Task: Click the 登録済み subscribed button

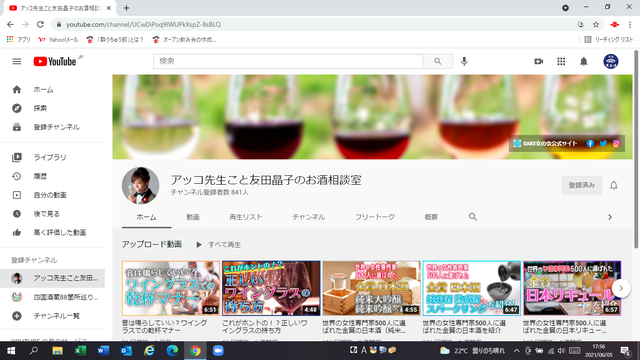Action: 582,185
